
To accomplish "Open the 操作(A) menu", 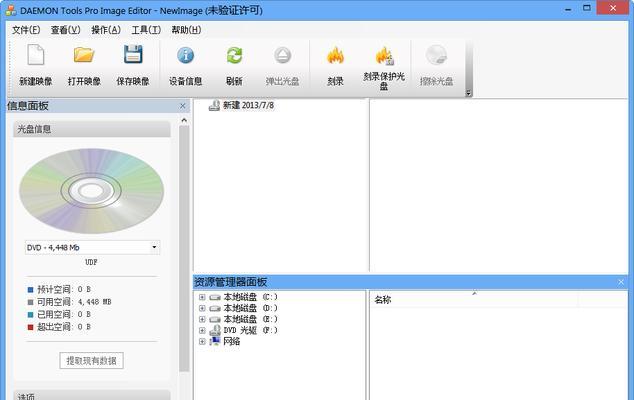I will click(106, 30).
